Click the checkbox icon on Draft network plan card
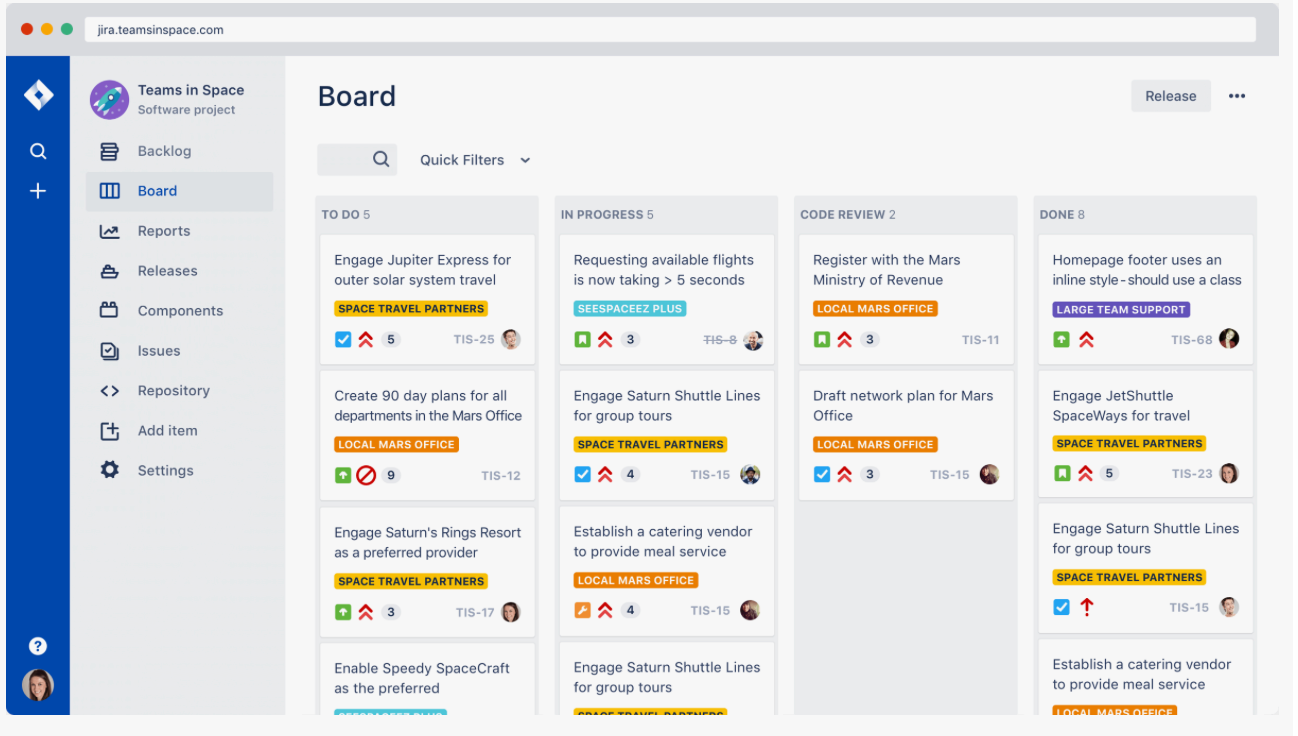Image resolution: width=1298 pixels, height=736 pixels. 822,475
